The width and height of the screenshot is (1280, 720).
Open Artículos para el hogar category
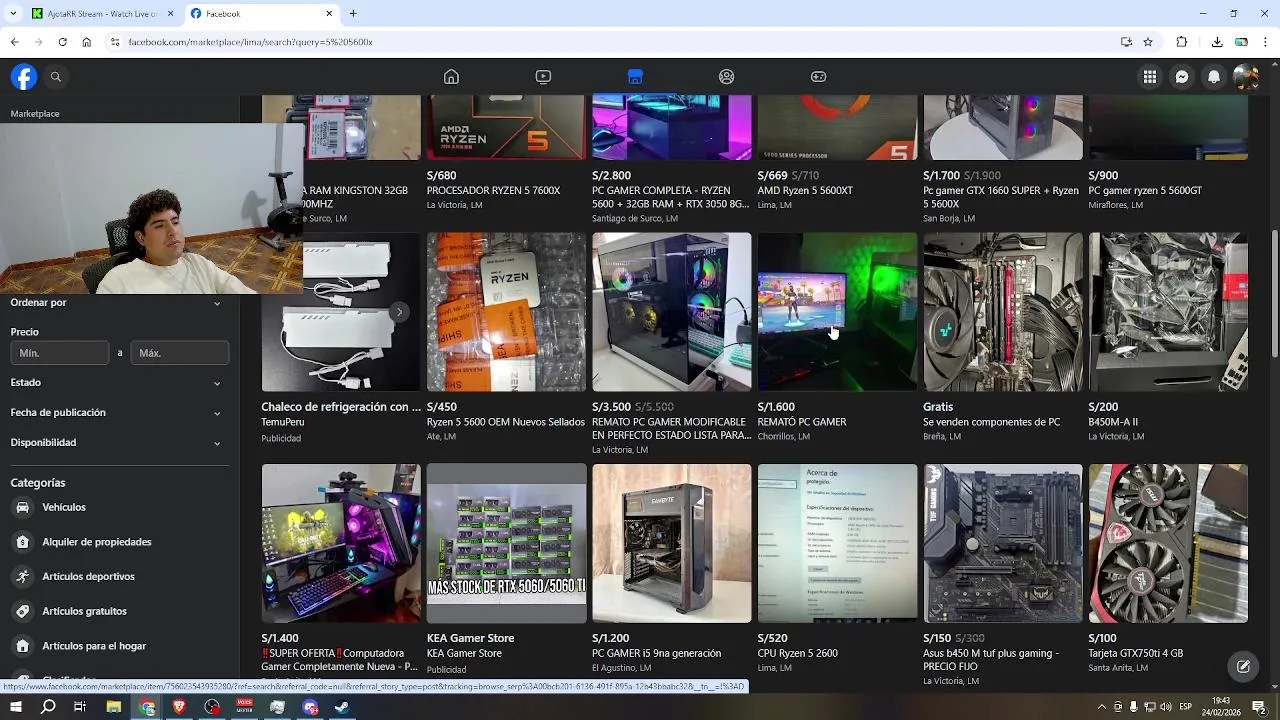click(120, 646)
